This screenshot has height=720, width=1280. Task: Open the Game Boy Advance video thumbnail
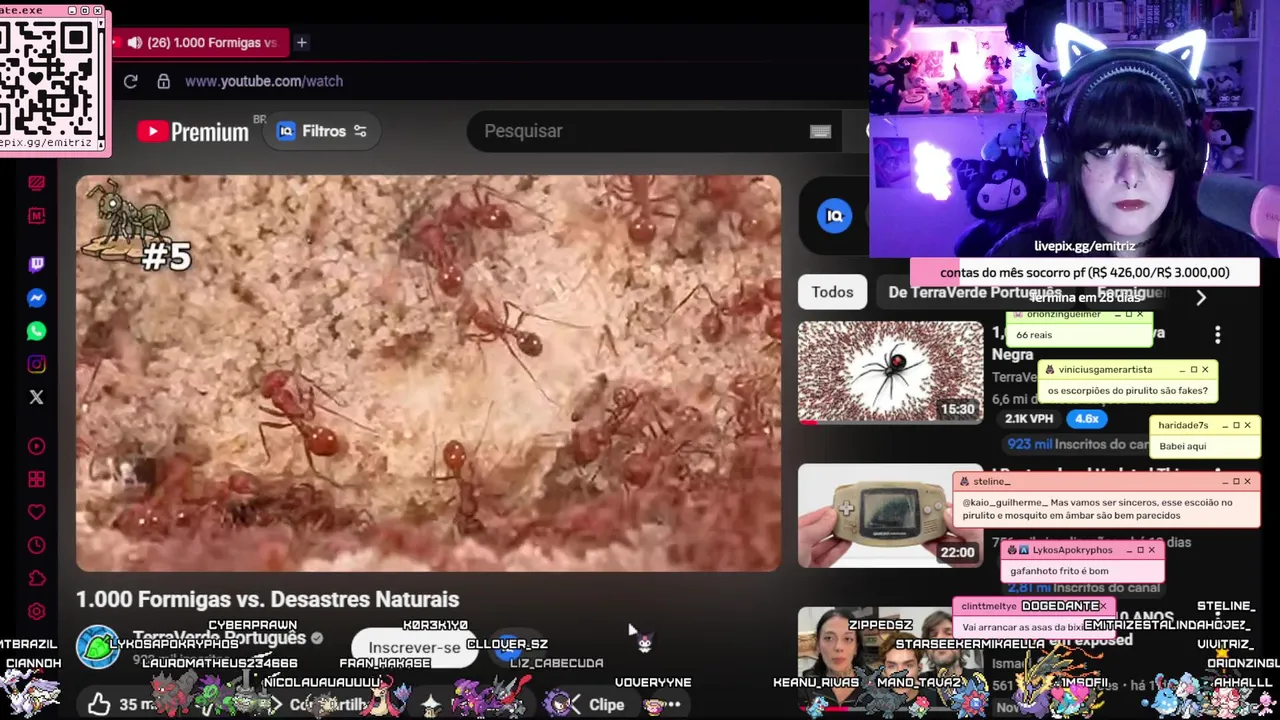[x=890, y=515]
